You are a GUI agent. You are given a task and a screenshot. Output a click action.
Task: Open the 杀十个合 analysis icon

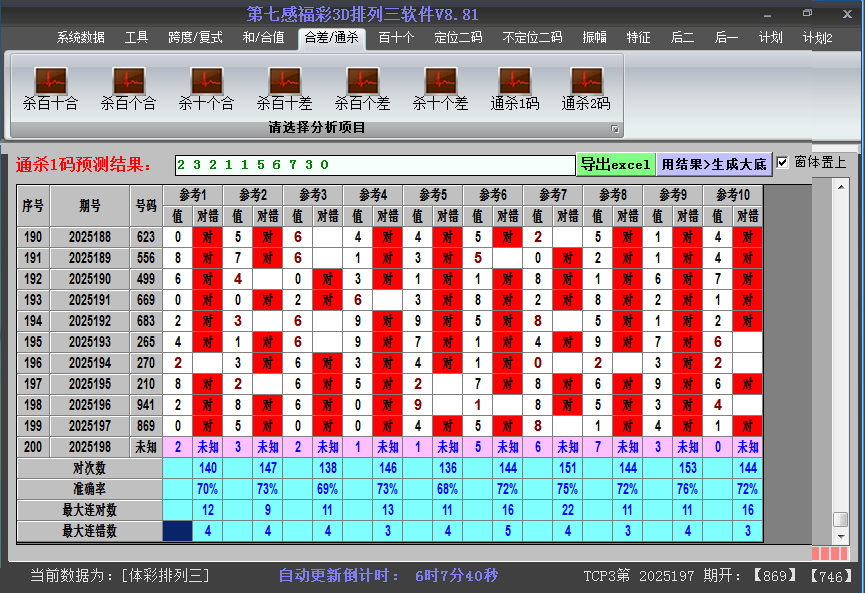[x=206, y=89]
